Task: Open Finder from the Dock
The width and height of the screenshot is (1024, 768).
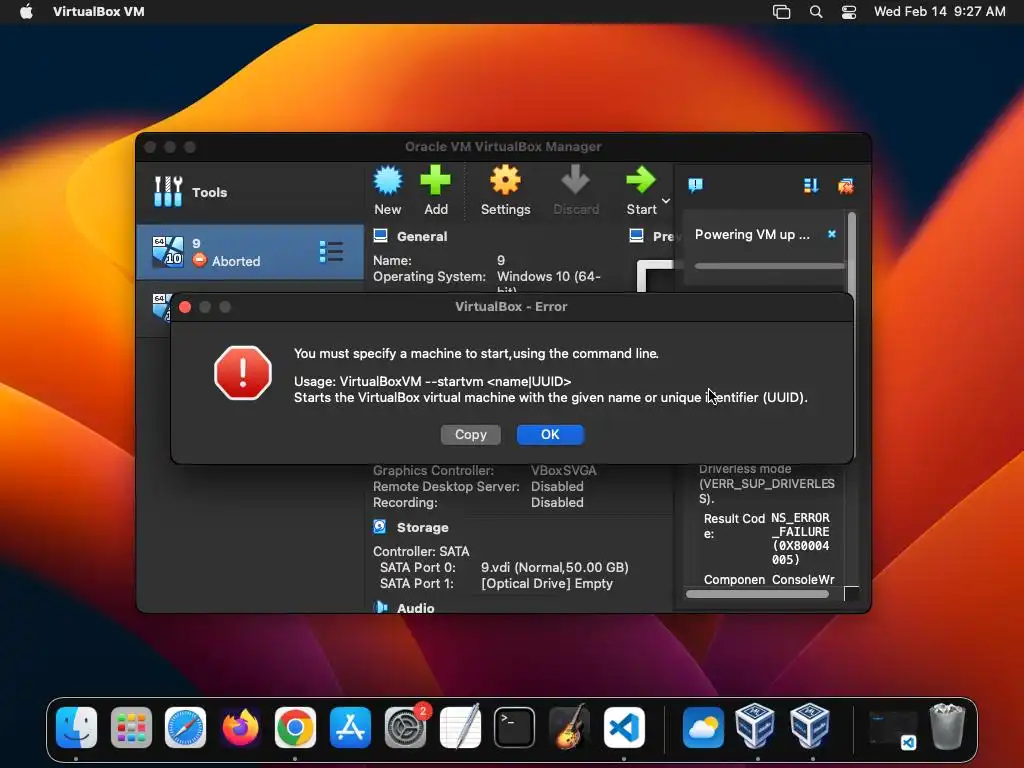Action: coord(76,727)
